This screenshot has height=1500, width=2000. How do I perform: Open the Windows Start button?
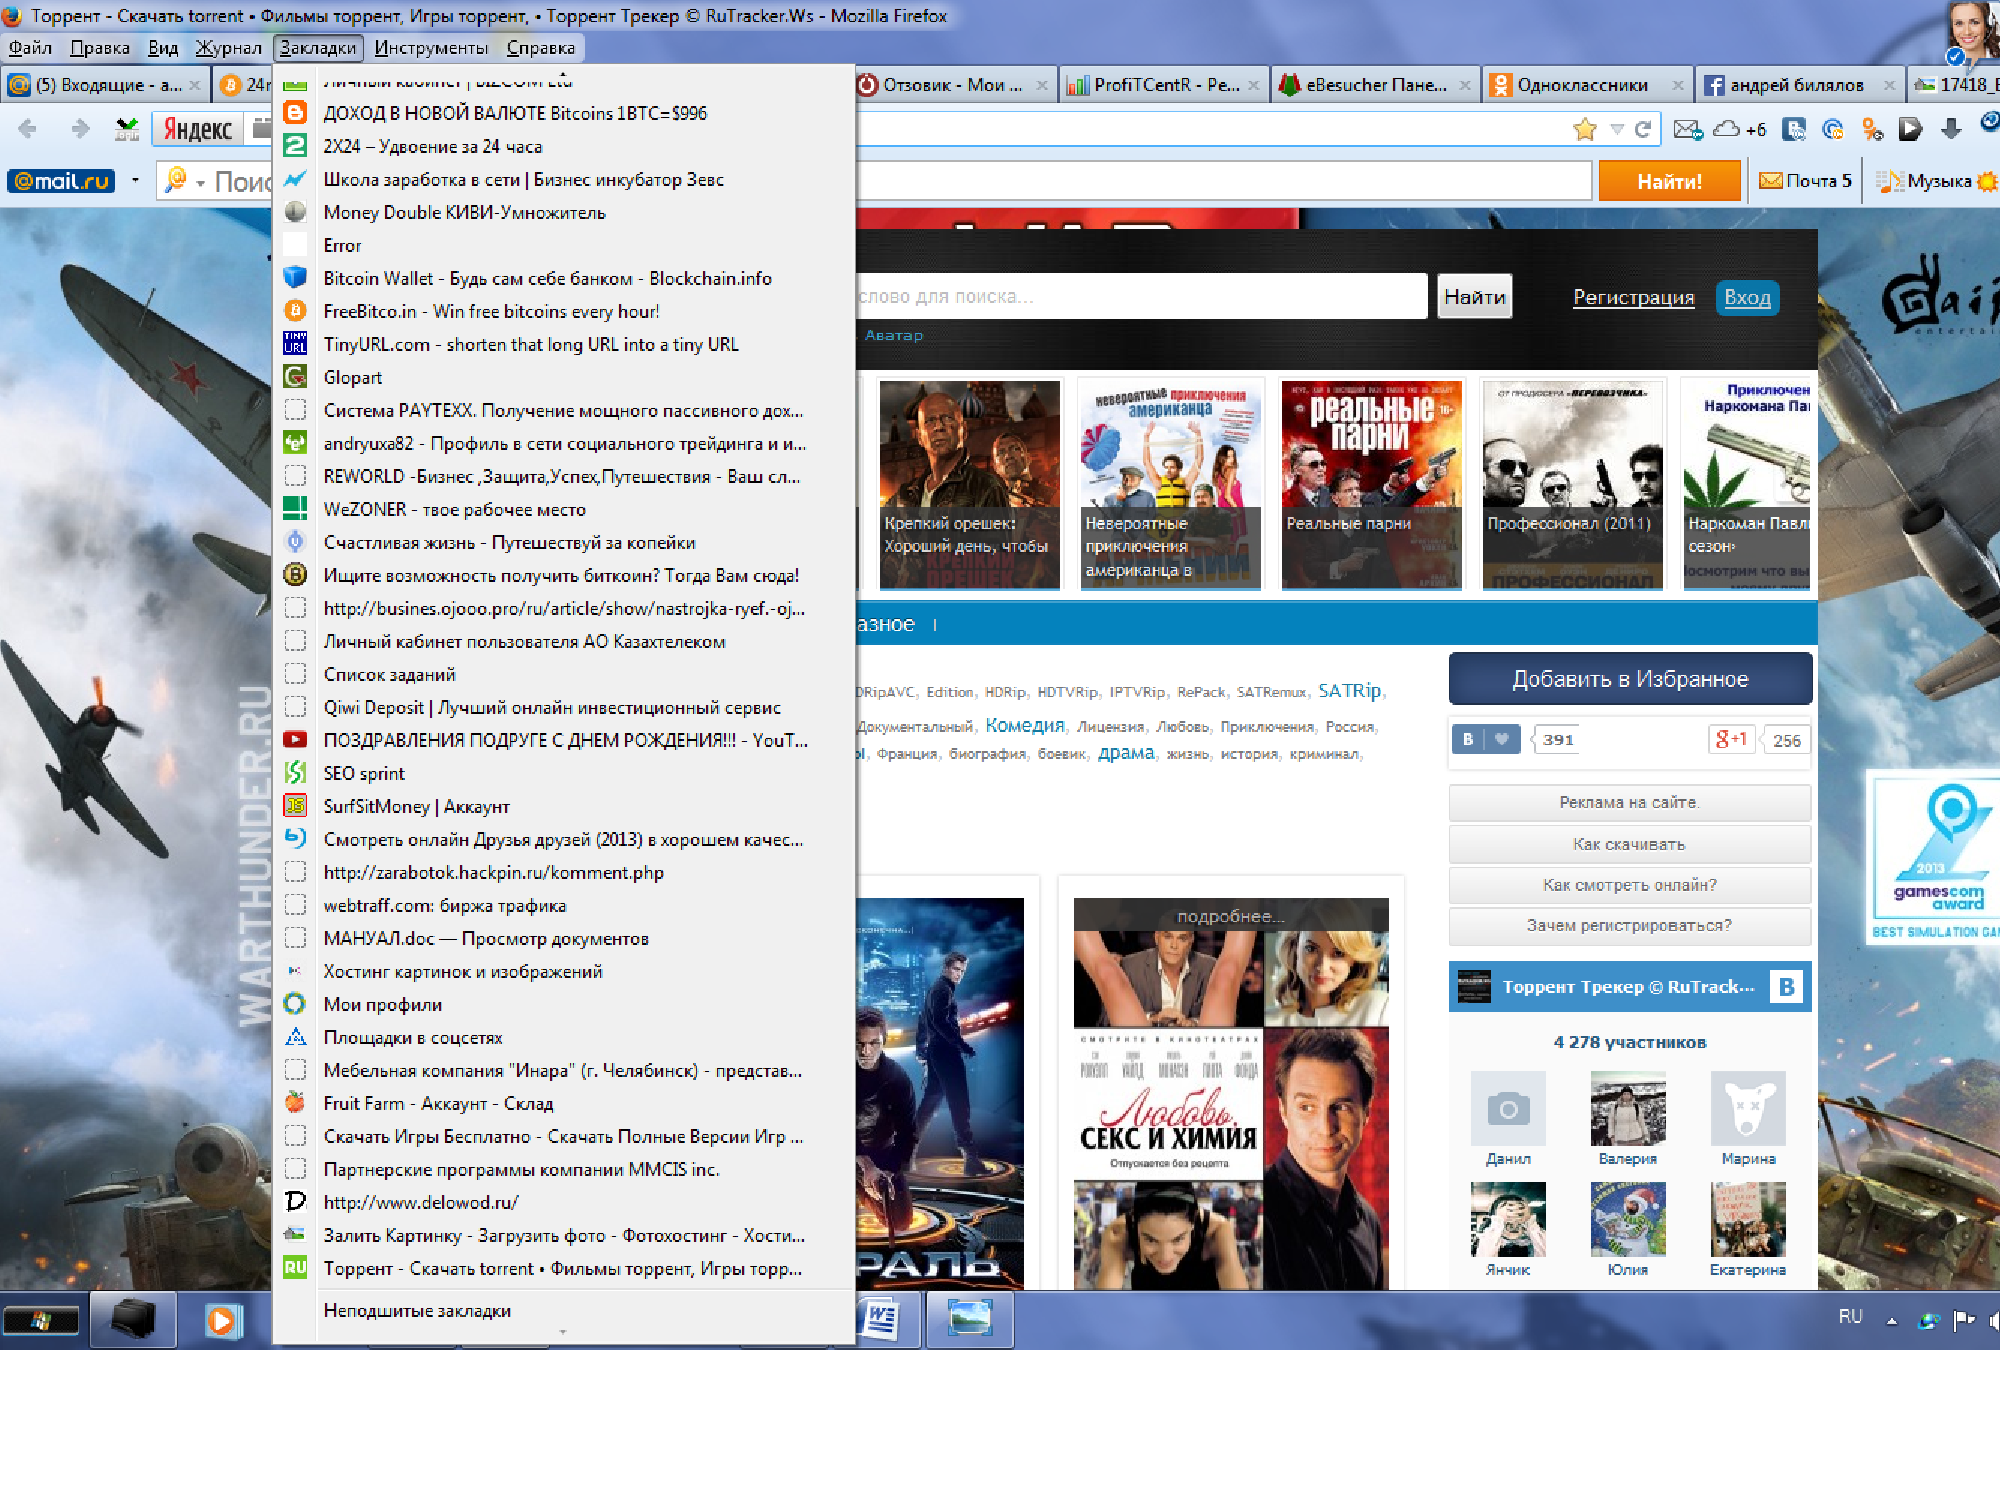41,1320
